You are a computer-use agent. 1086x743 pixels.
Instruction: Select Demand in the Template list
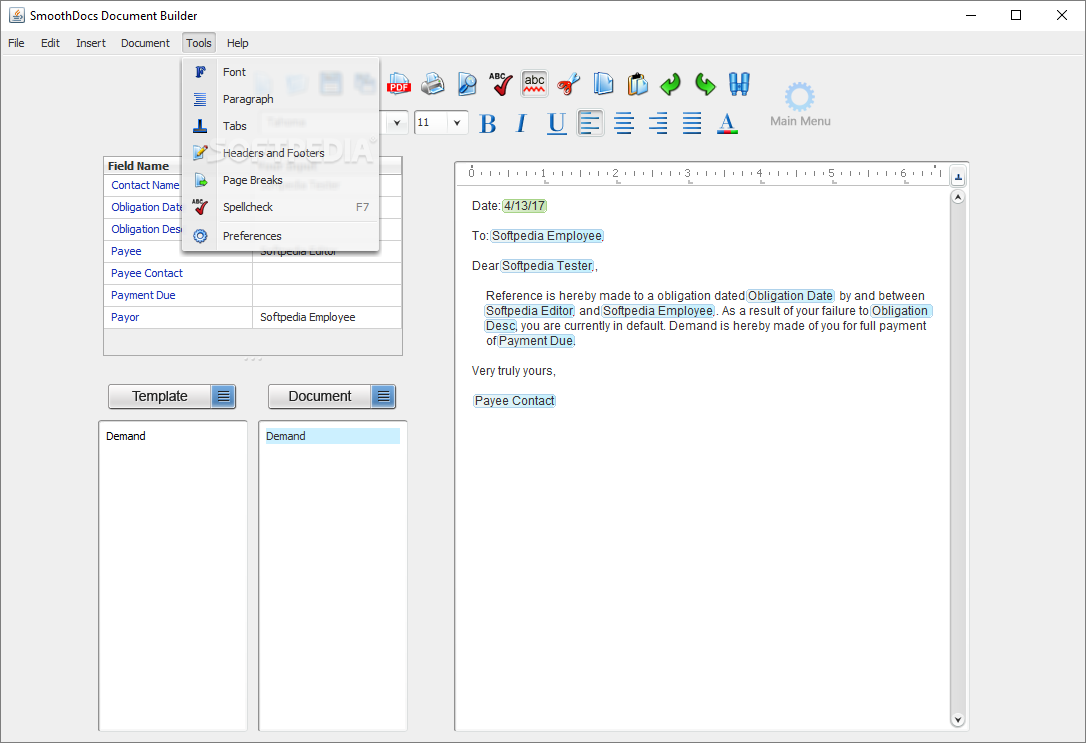coord(126,436)
